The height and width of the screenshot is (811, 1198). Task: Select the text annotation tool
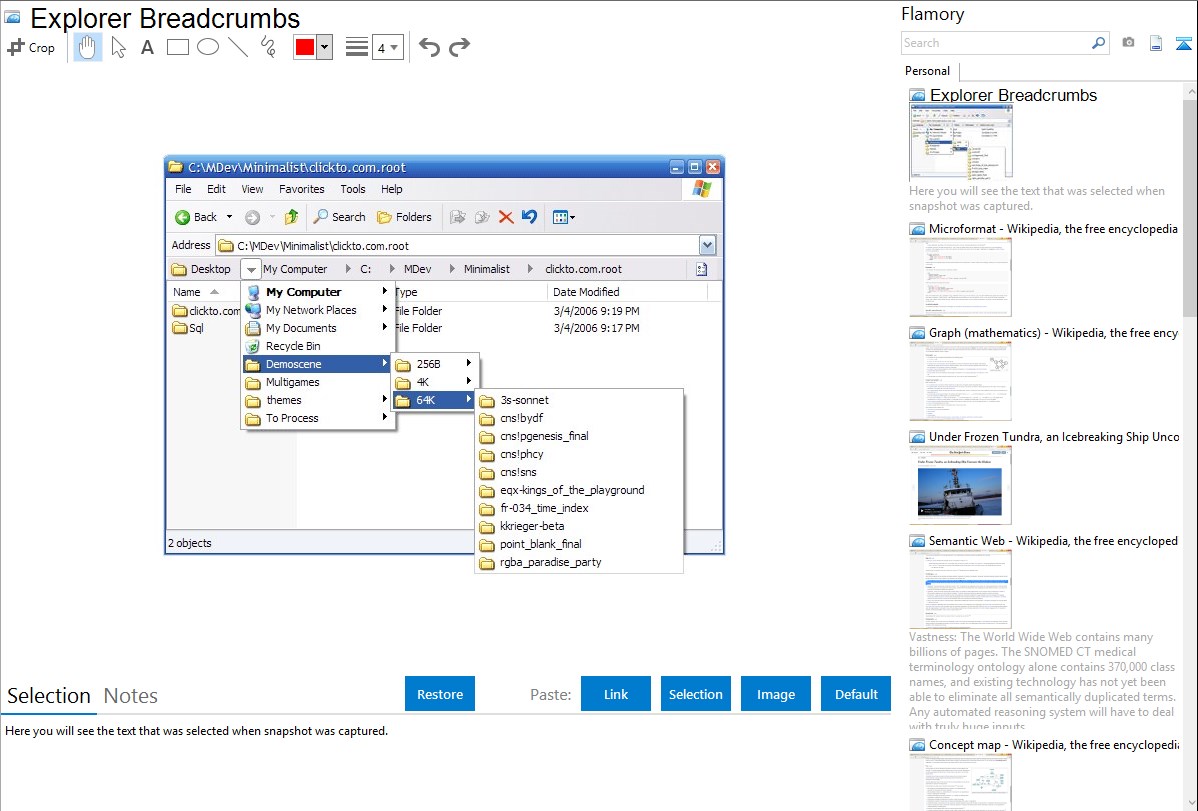147,47
